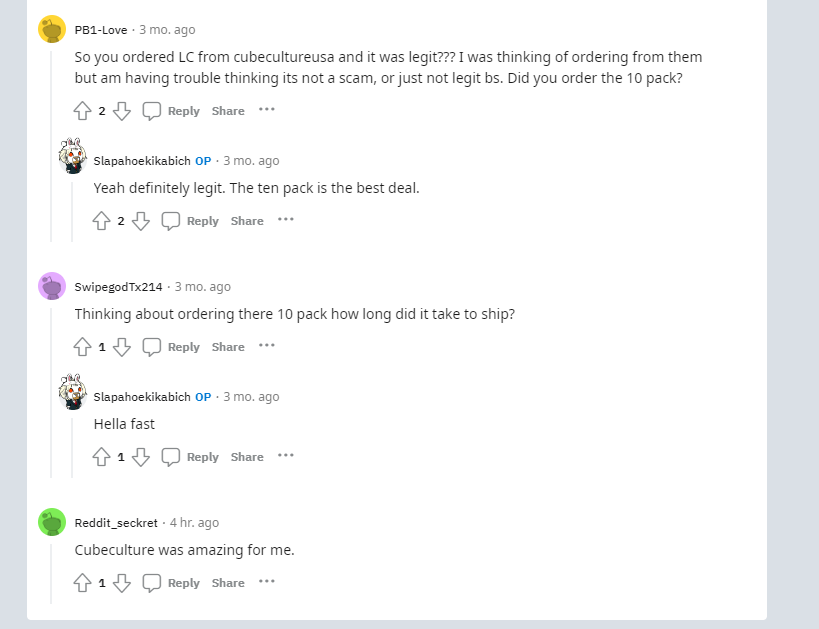The width and height of the screenshot is (819, 629).
Task: Downvote the 'Hella fast' reply
Action: (x=141, y=457)
